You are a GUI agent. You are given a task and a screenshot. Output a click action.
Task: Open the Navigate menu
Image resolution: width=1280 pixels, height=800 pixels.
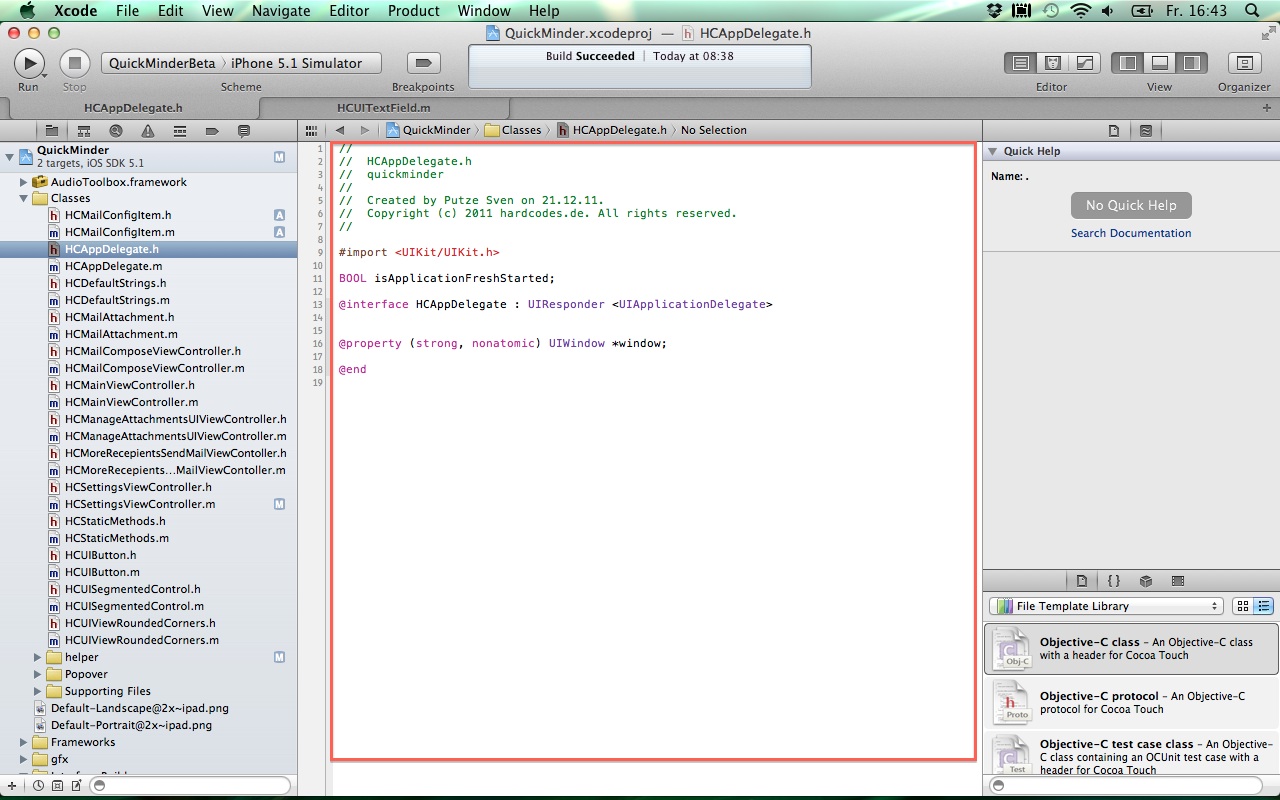[281, 10]
